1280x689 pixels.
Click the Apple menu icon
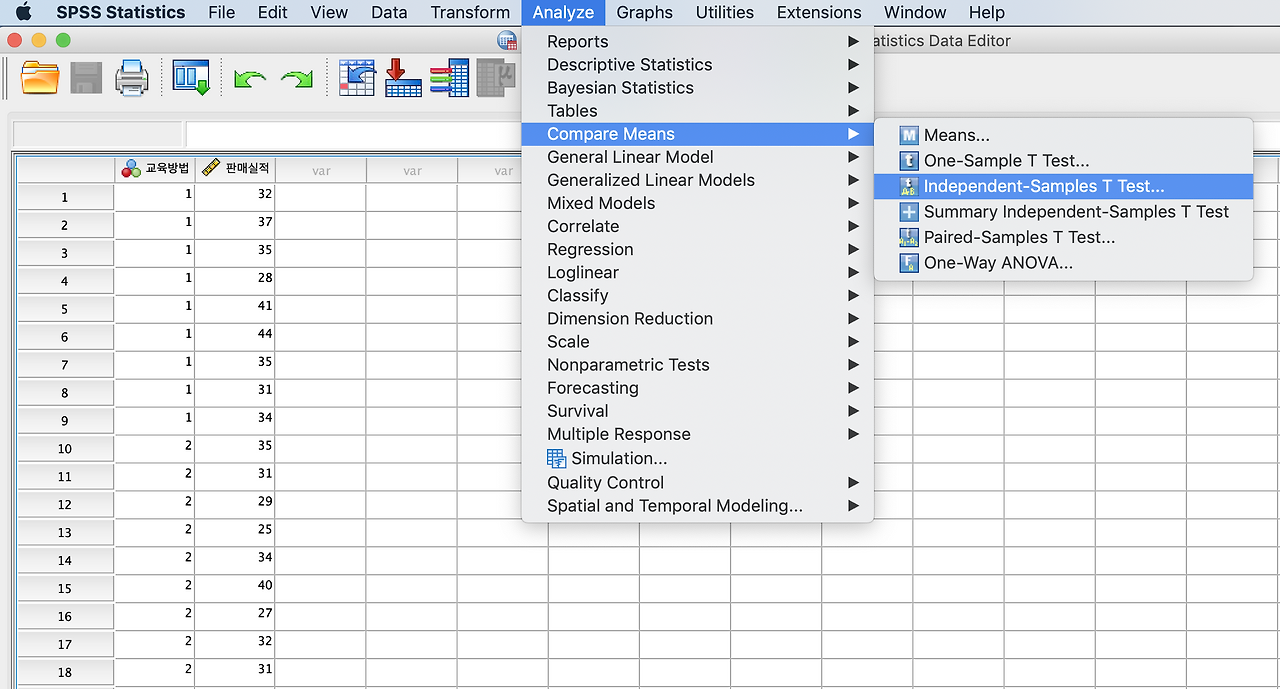pyautogui.click(x=24, y=12)
